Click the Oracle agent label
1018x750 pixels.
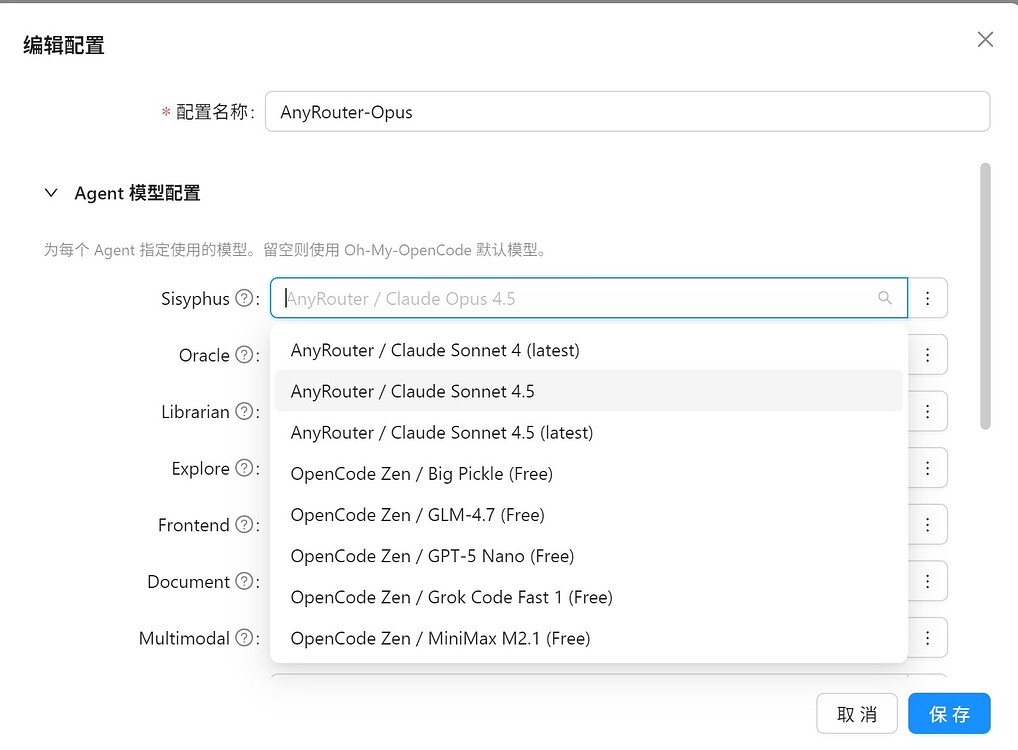click(x=204, y=355)
